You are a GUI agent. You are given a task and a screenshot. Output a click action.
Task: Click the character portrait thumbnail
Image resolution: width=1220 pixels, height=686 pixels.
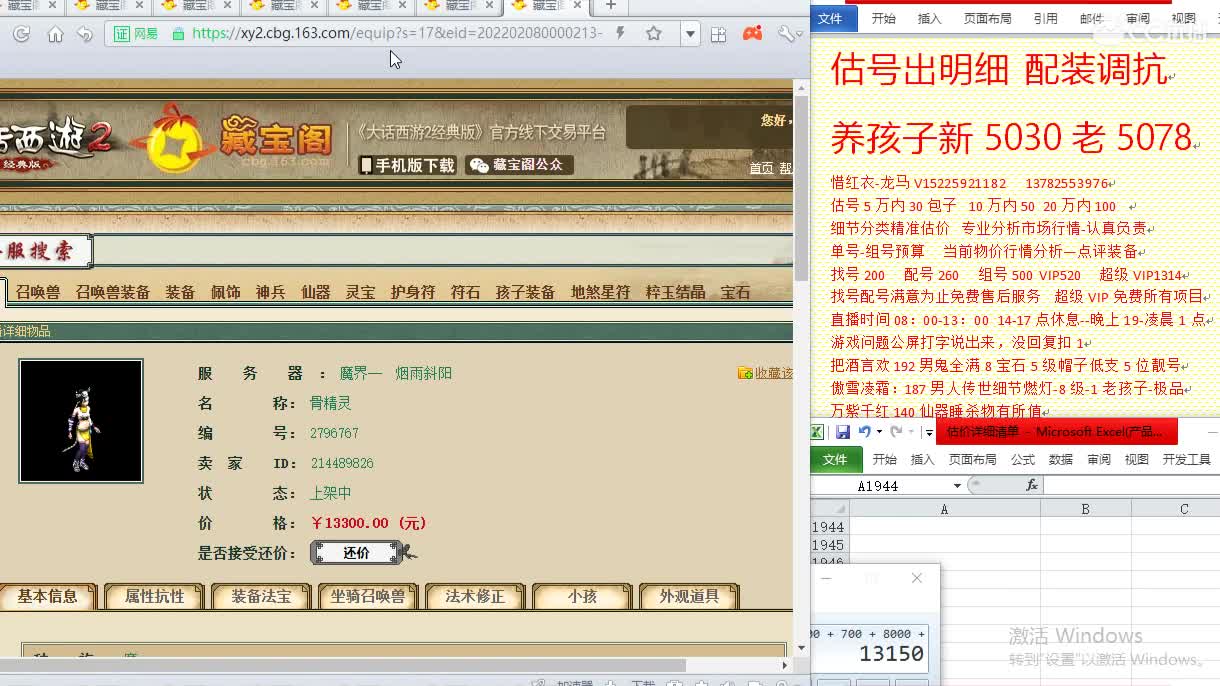pyautogui.click(x=81, y=420)
